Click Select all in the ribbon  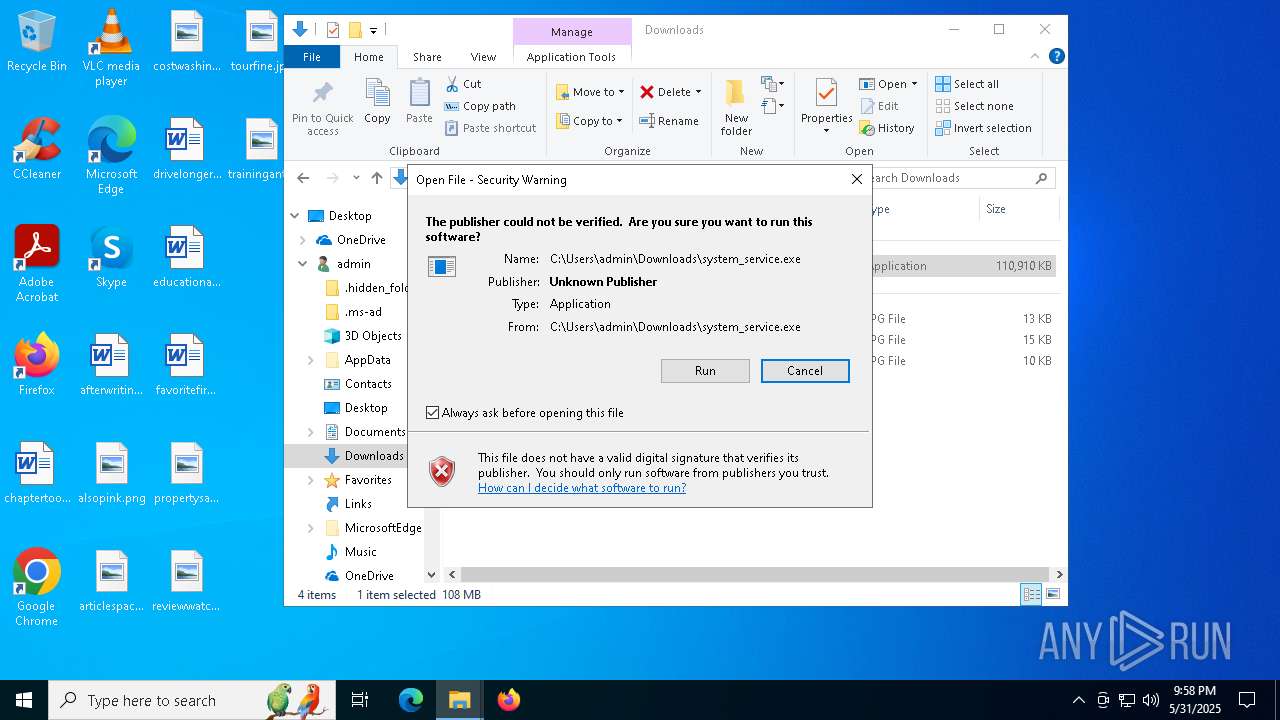pos(967,84)
